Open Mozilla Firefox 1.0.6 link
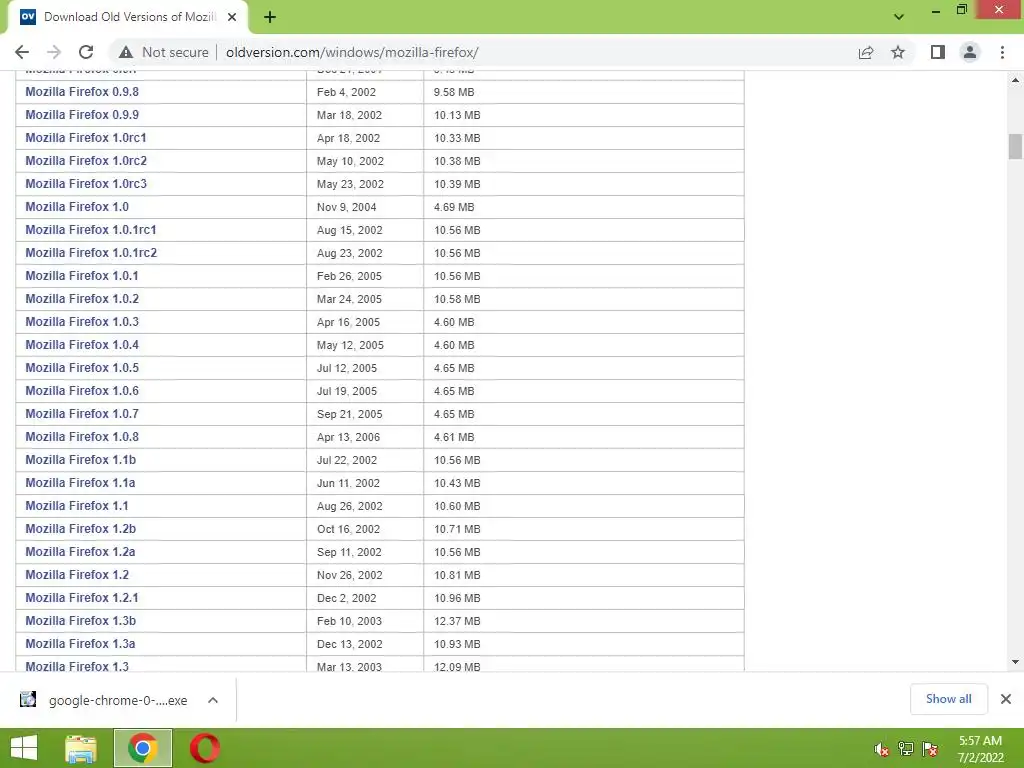This screenshot has width=1024, height=768. (x=82, y=391)
